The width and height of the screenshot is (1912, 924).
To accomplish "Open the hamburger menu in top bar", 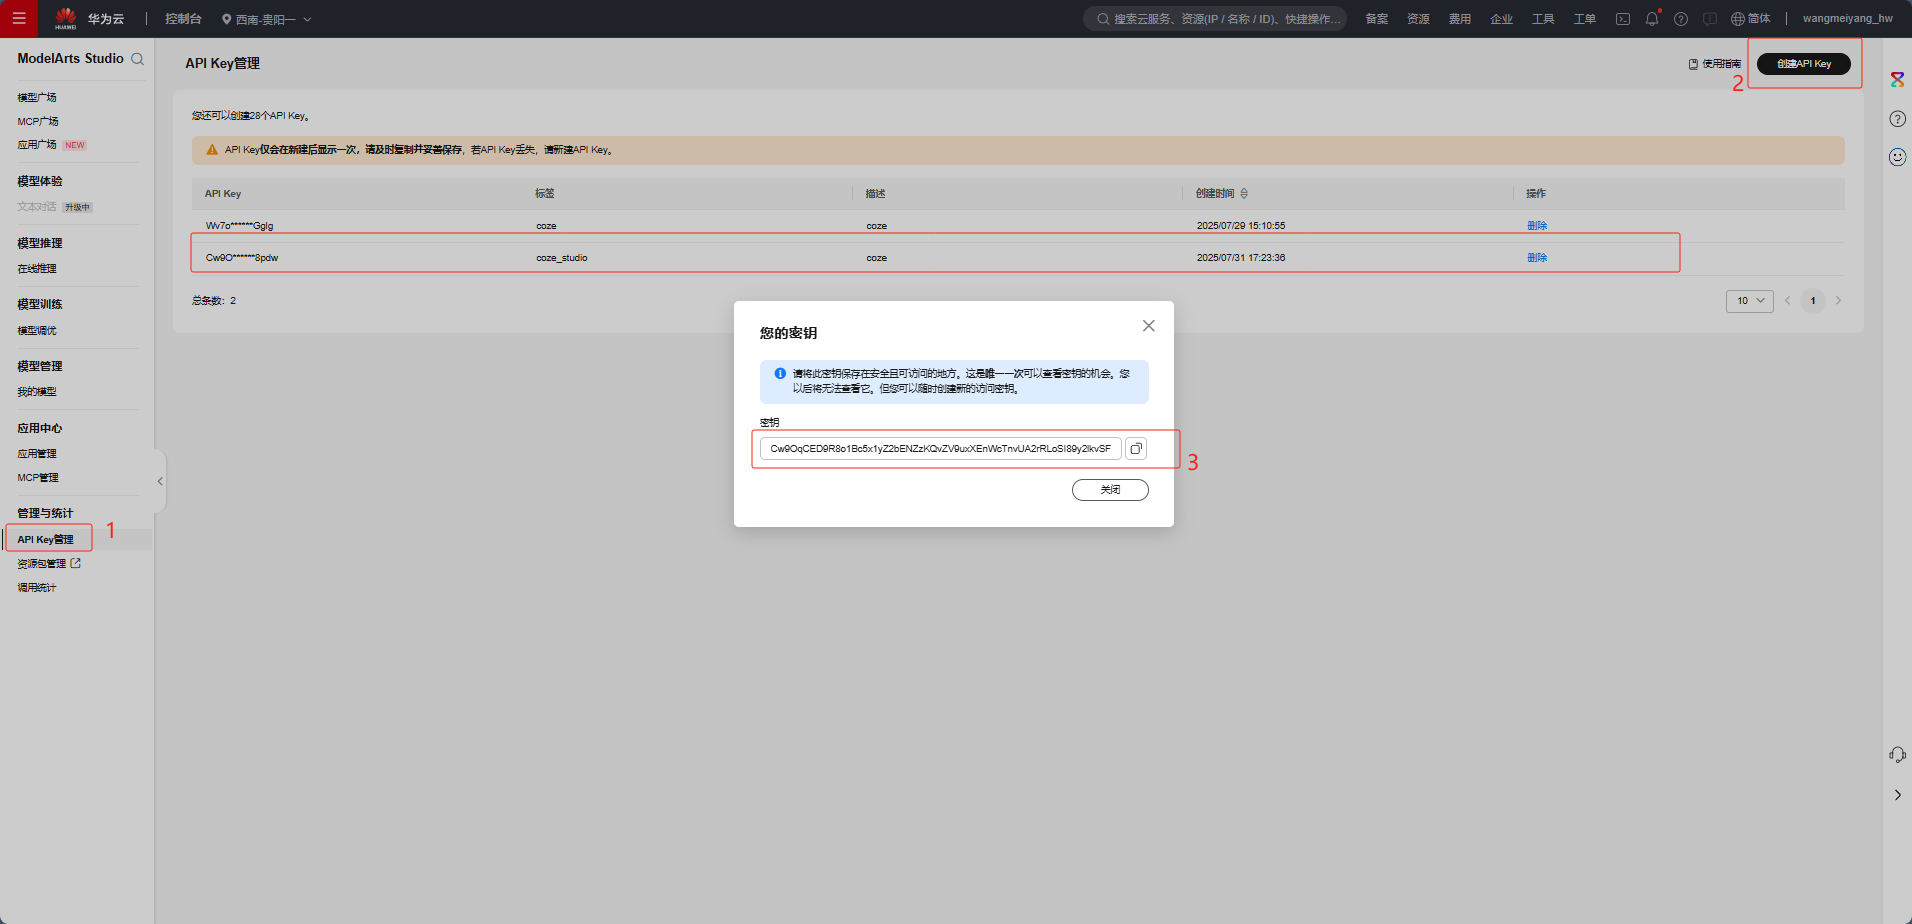I will click(19, 19).
